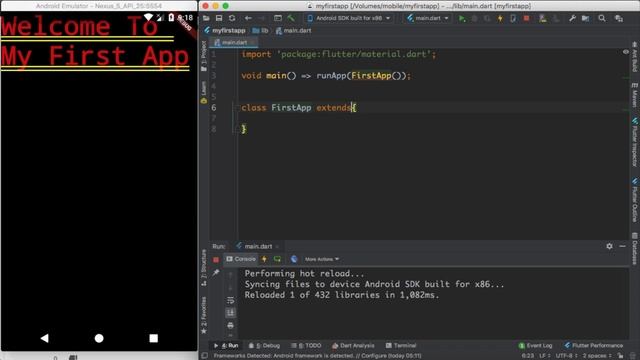The image size is (640, 360).
Task: Click the layout window icon after the forward arrow
Action: pyautogui.click(x=278, y=18)
